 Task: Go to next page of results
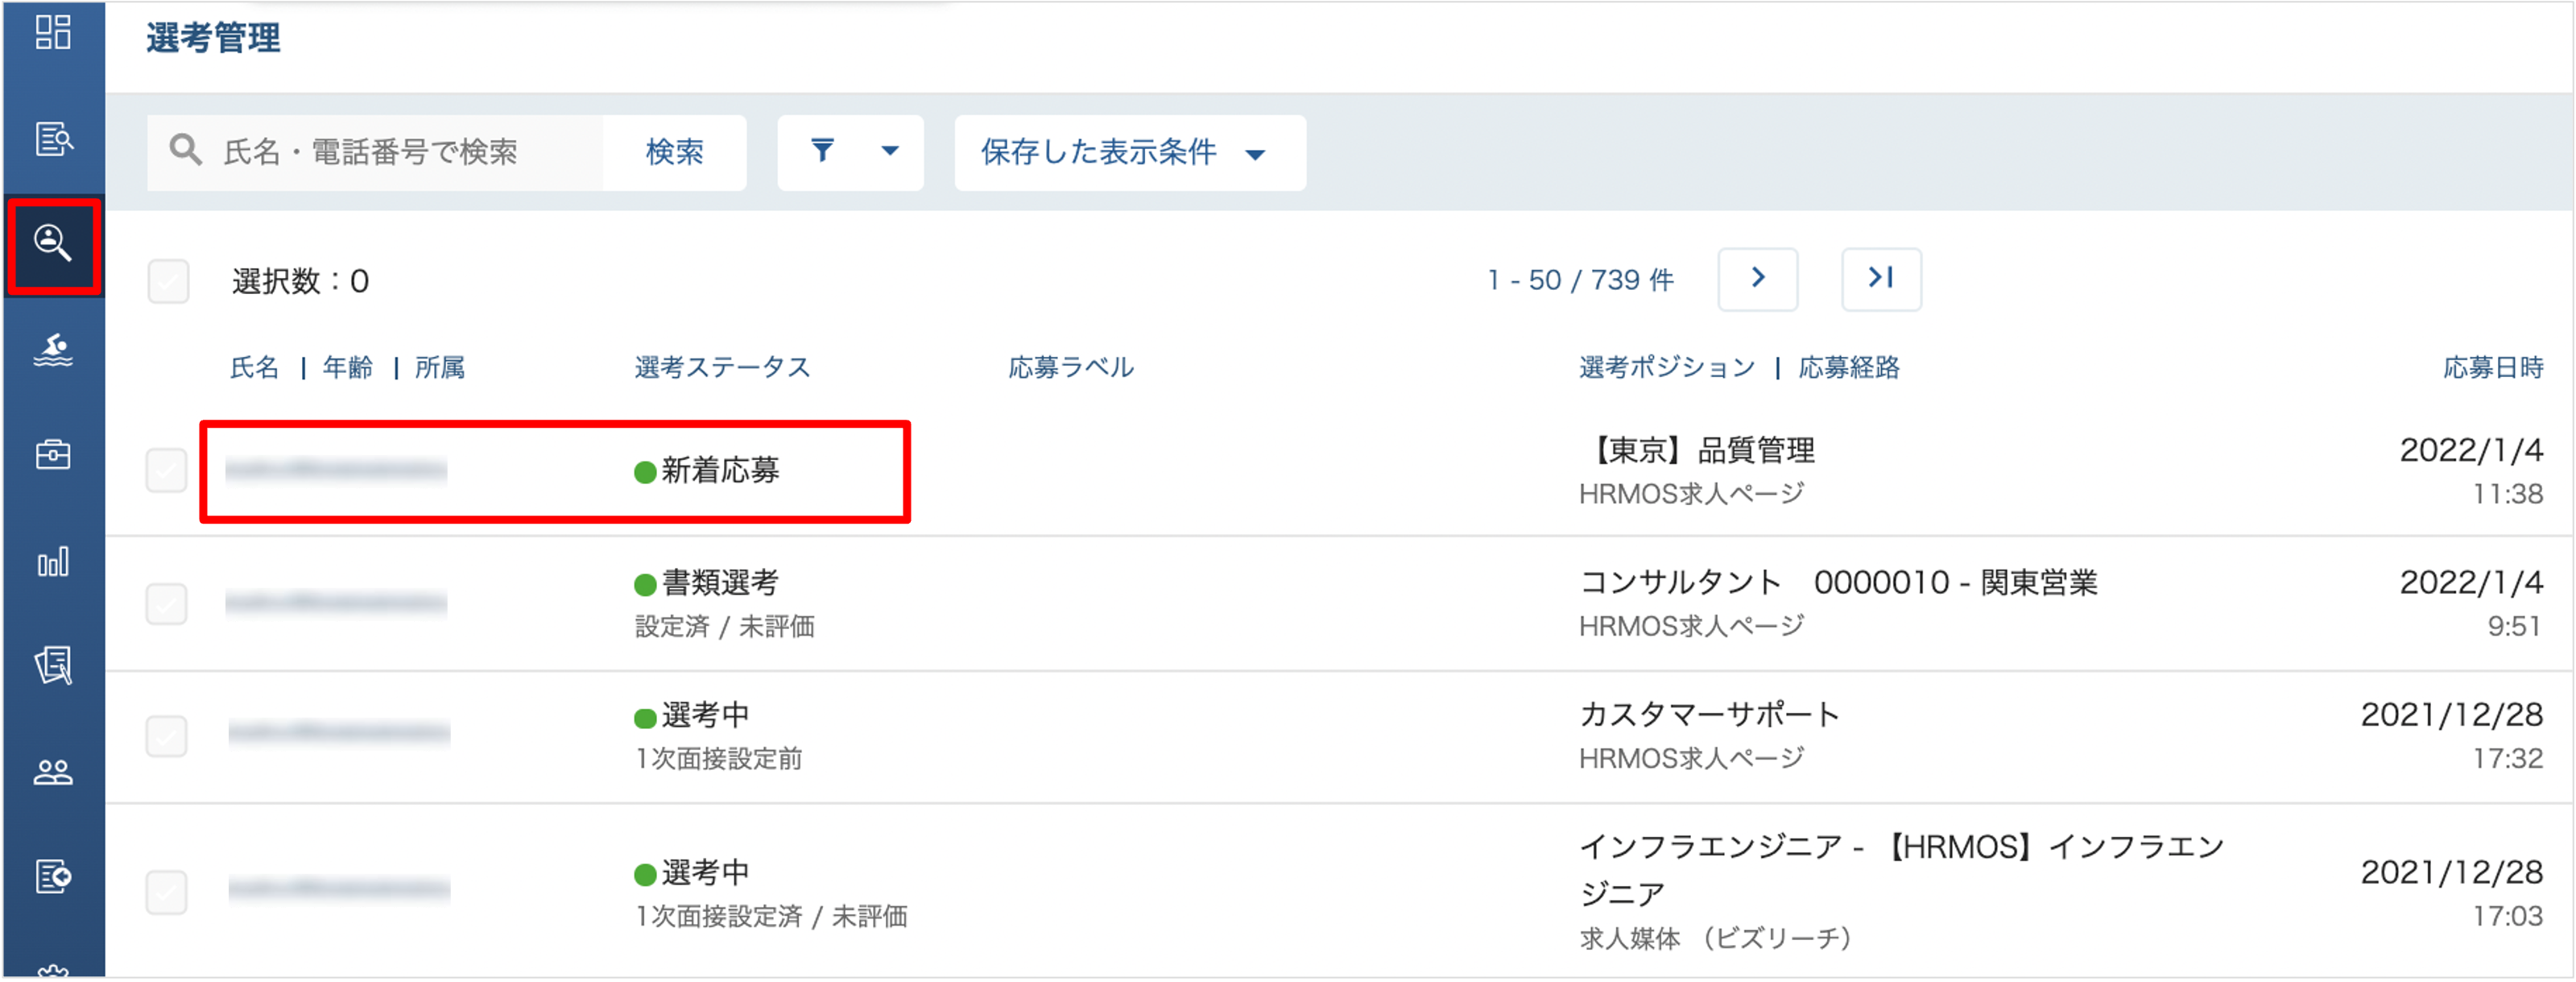coord(1757,279)
